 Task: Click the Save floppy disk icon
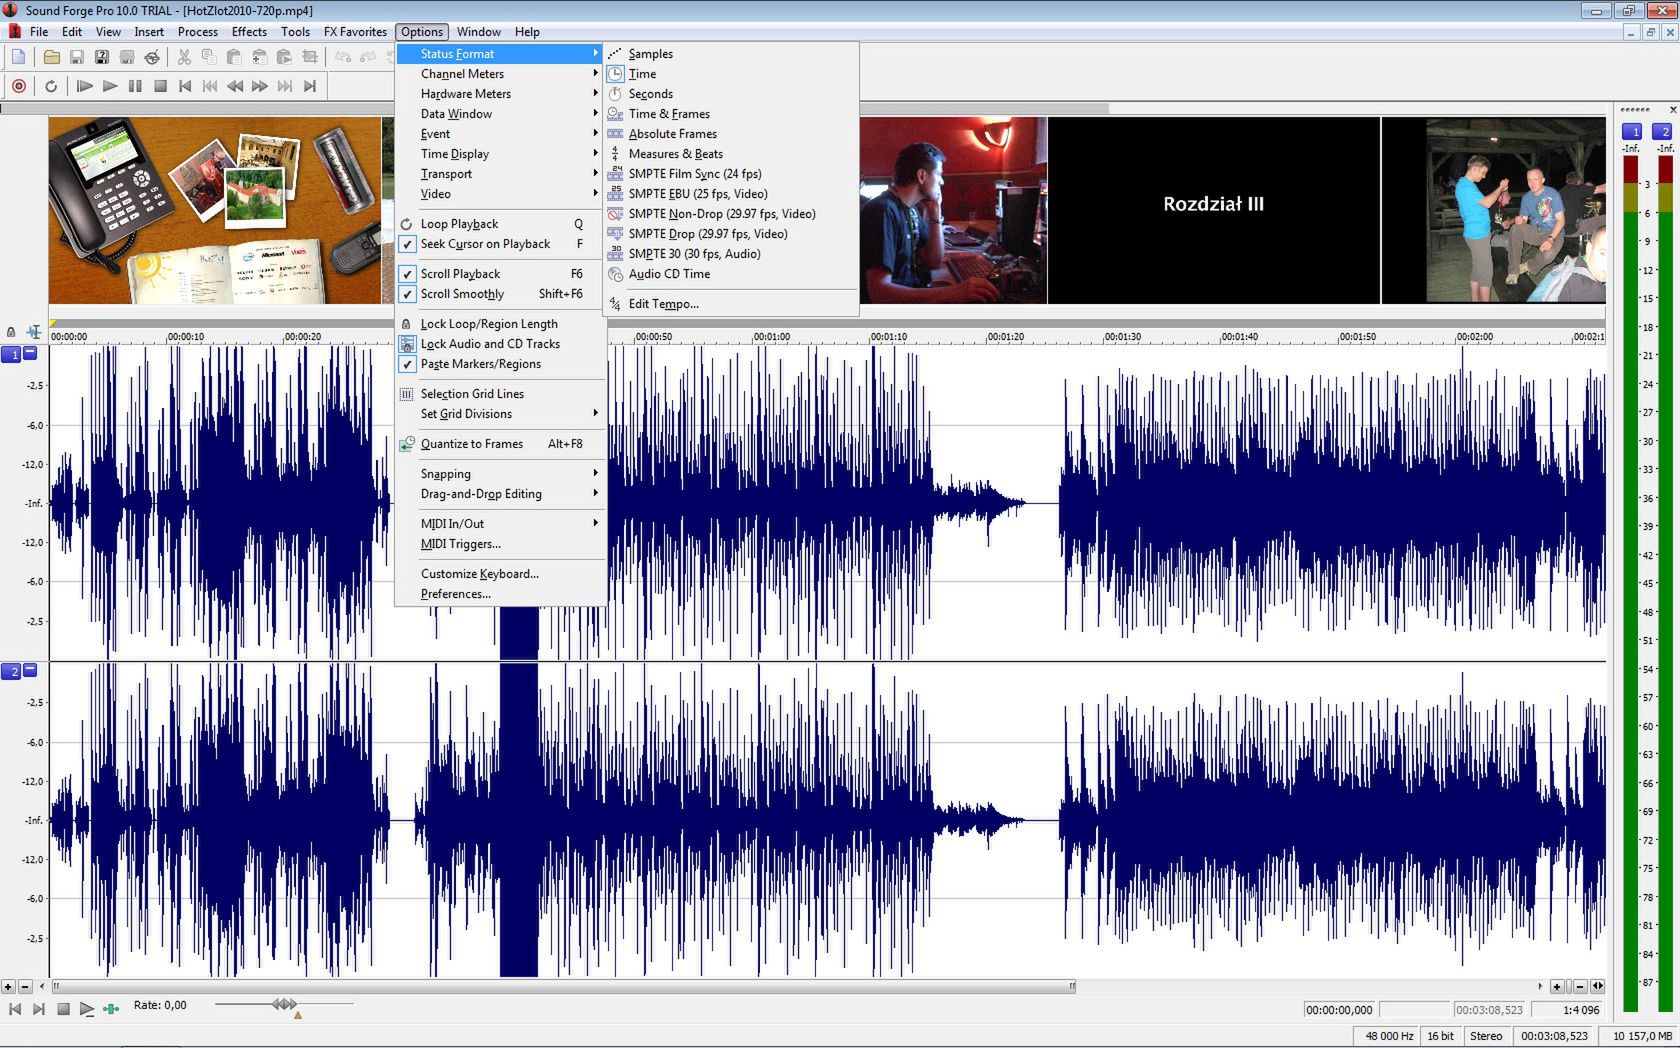[77, 58]
